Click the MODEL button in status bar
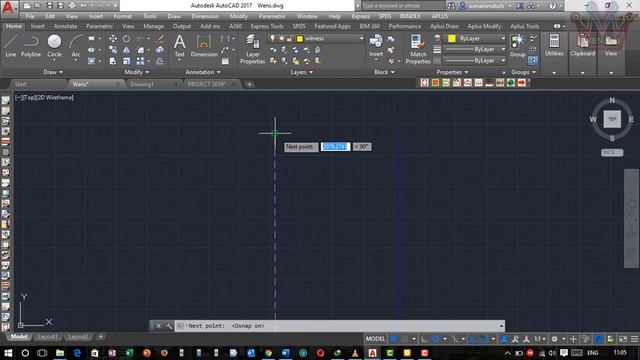This screenshot has width=640, height=360. 375,339
